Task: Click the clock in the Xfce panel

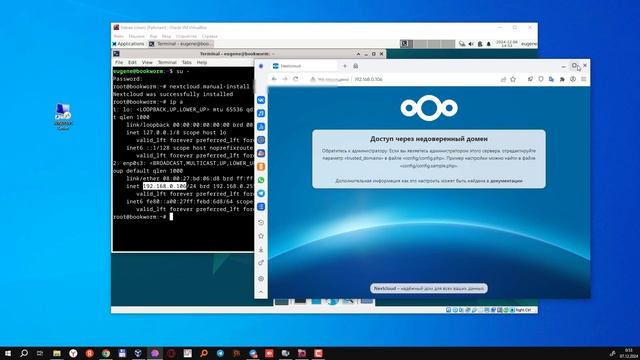Action: coord(507,44)
